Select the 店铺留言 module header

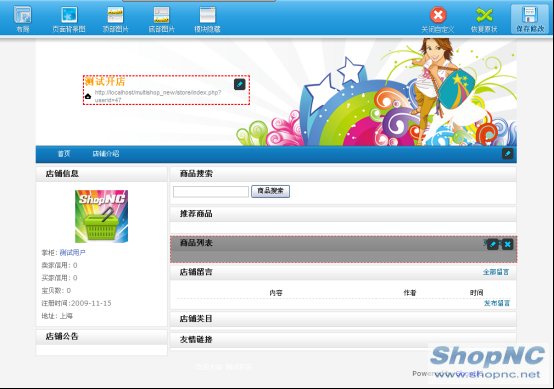[343, 272]
